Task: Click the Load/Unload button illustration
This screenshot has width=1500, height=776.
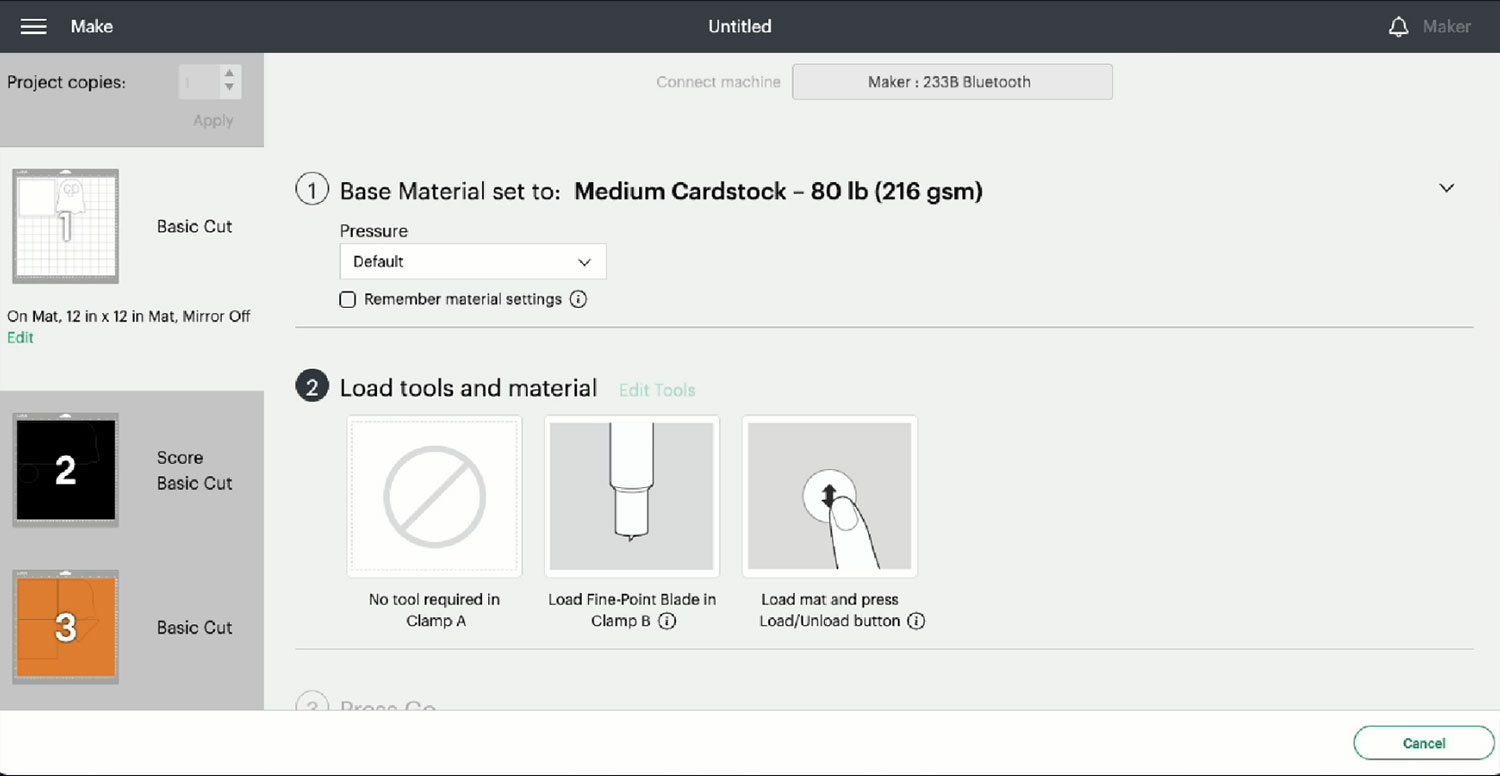Action: pos(829,496)
